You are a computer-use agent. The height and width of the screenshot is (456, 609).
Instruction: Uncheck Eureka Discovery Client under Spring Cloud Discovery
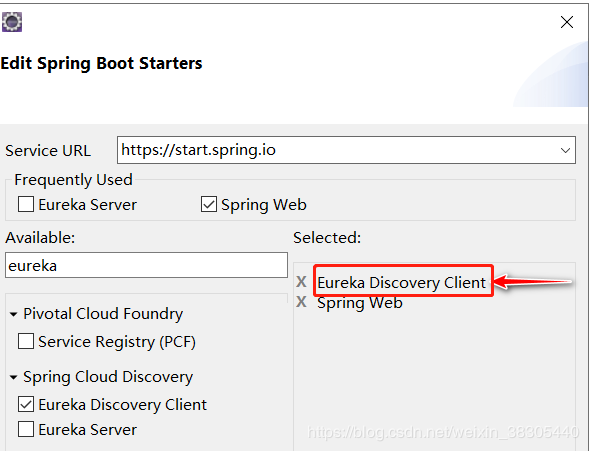click(x=26, y=404)
